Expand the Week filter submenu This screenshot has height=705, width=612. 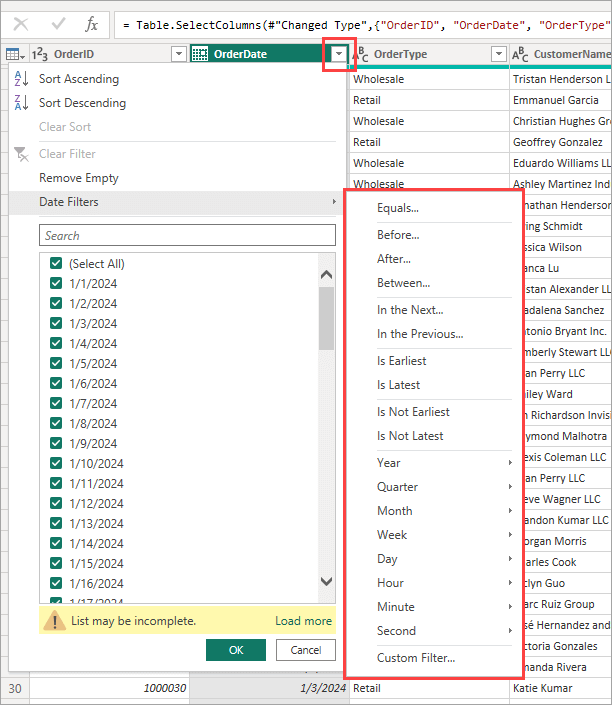pos(444,535)
